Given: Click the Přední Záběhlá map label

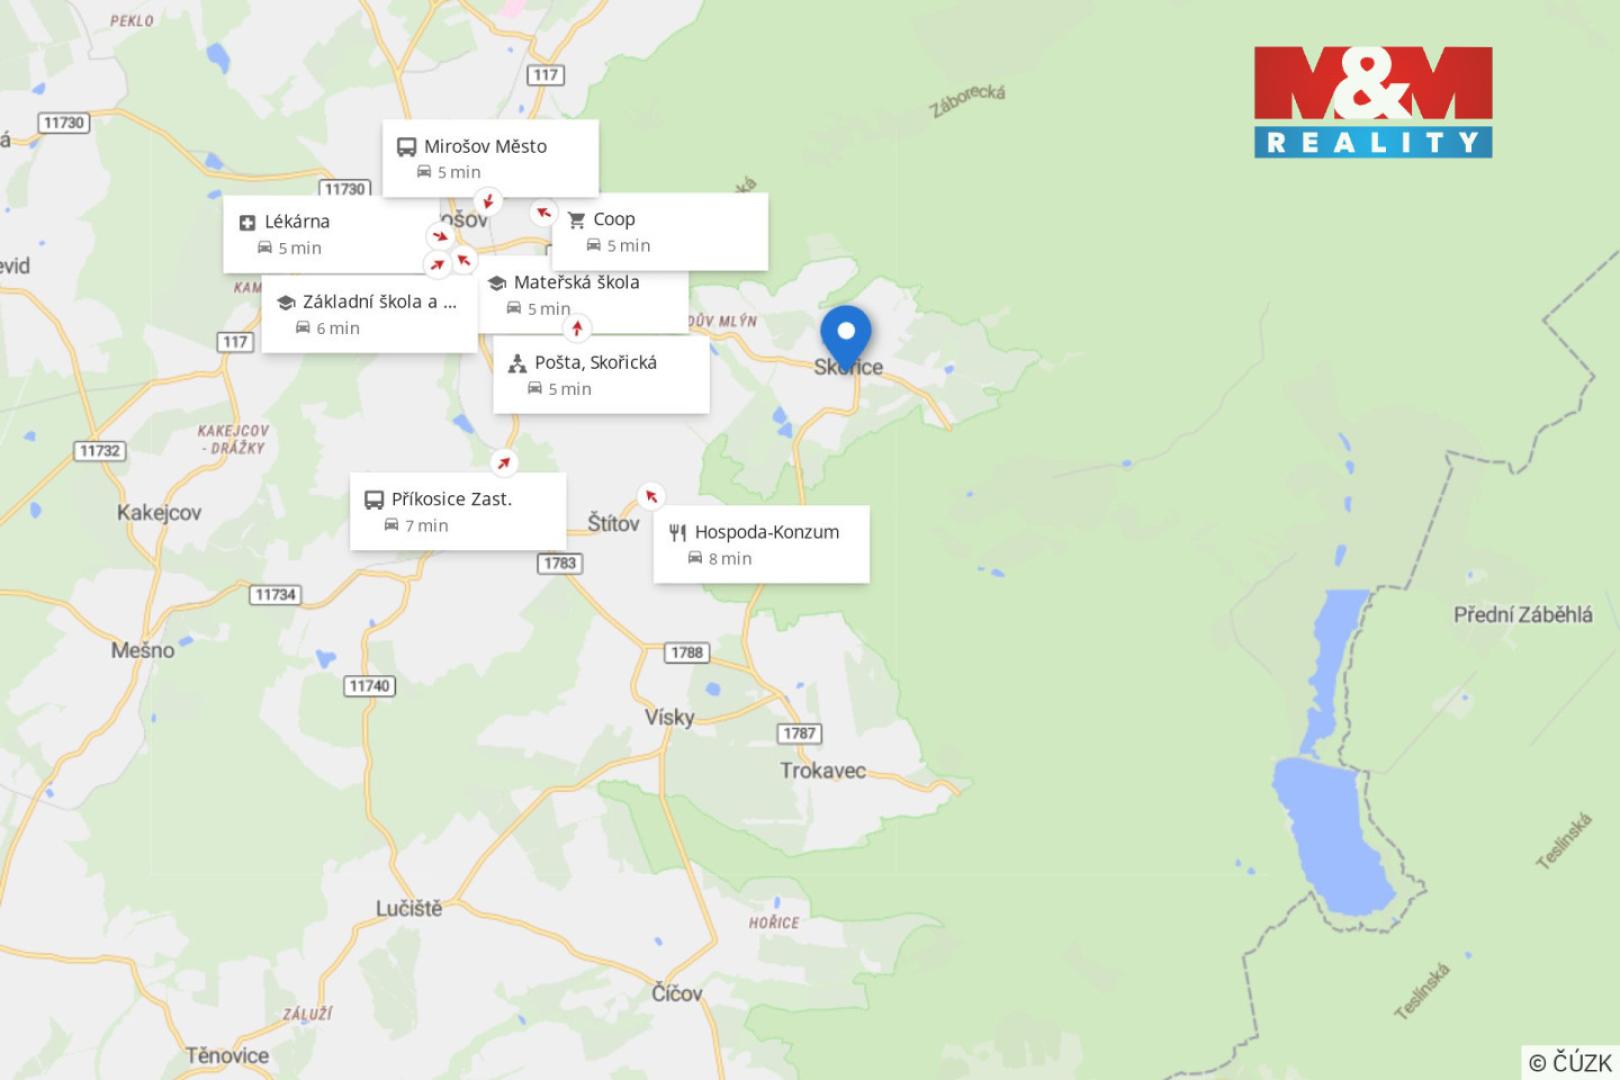Looking at the screenshot, I should pyautogui.click(x=1522, y=615).
